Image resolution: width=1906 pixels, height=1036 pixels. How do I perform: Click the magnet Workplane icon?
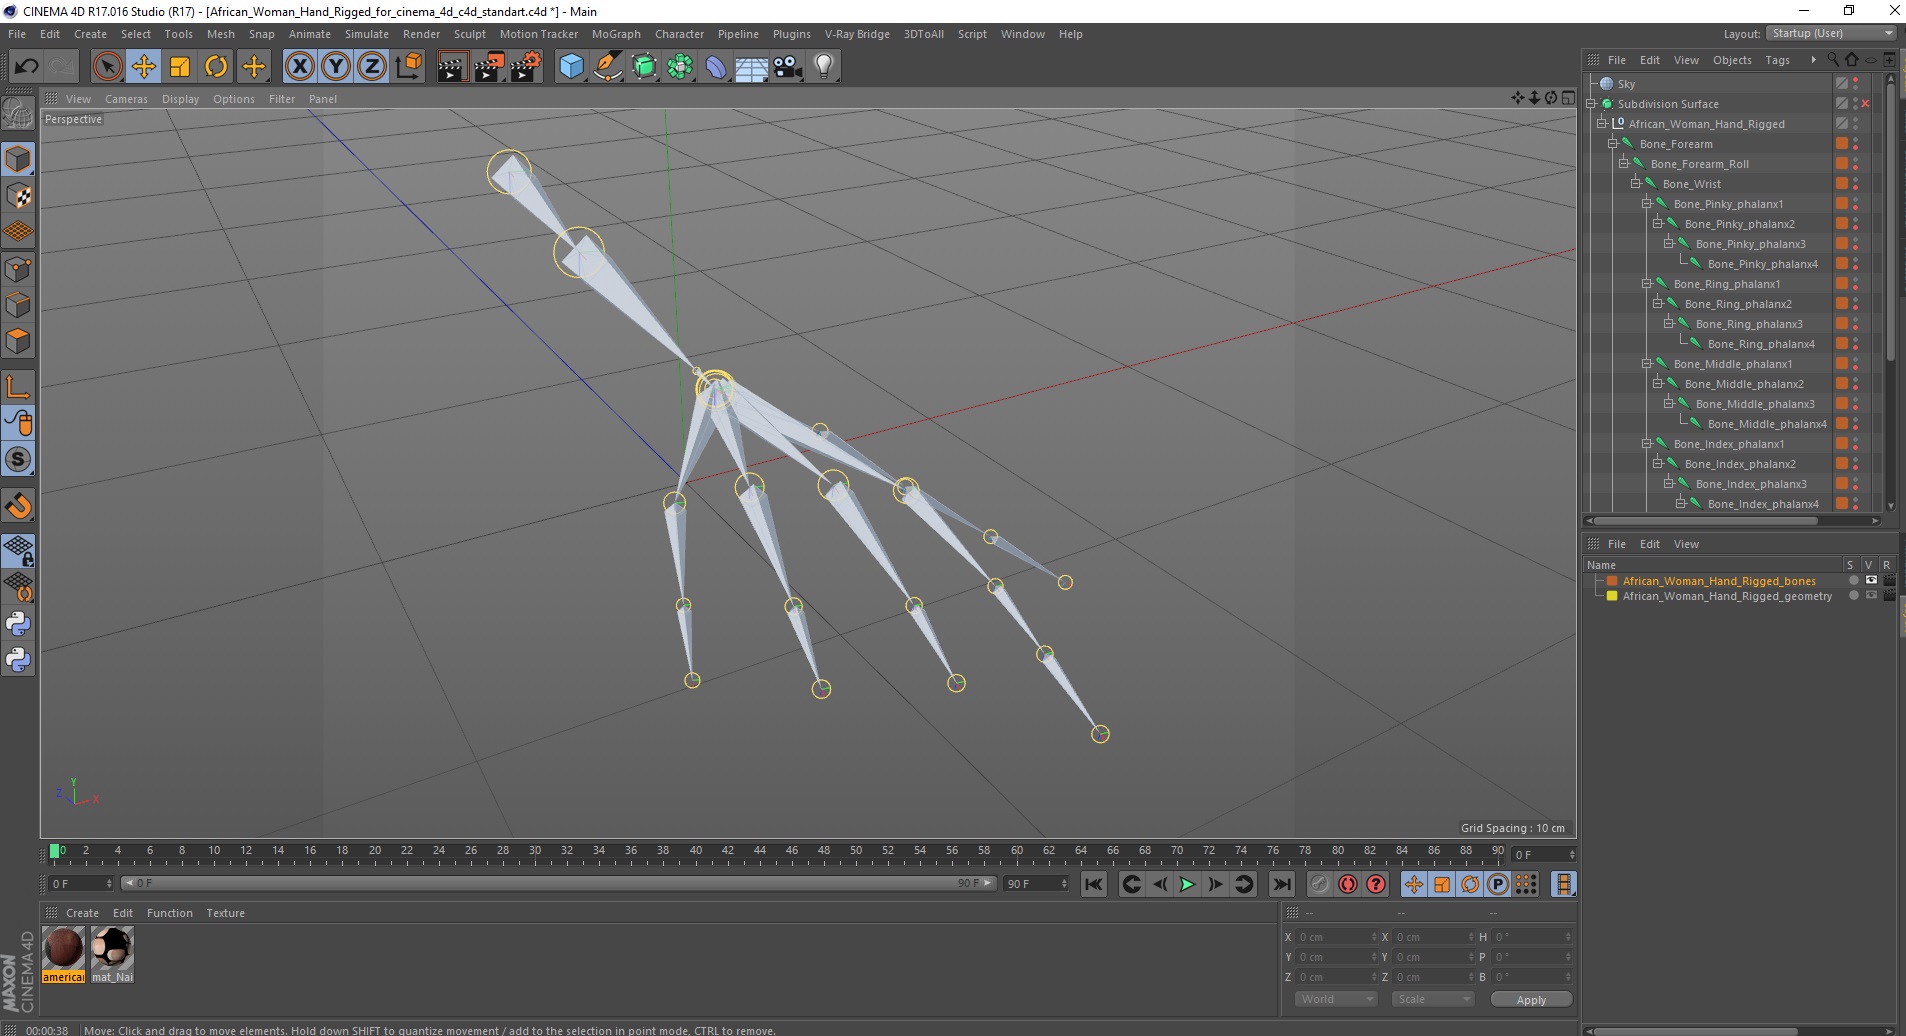click(x=18, y=505)
